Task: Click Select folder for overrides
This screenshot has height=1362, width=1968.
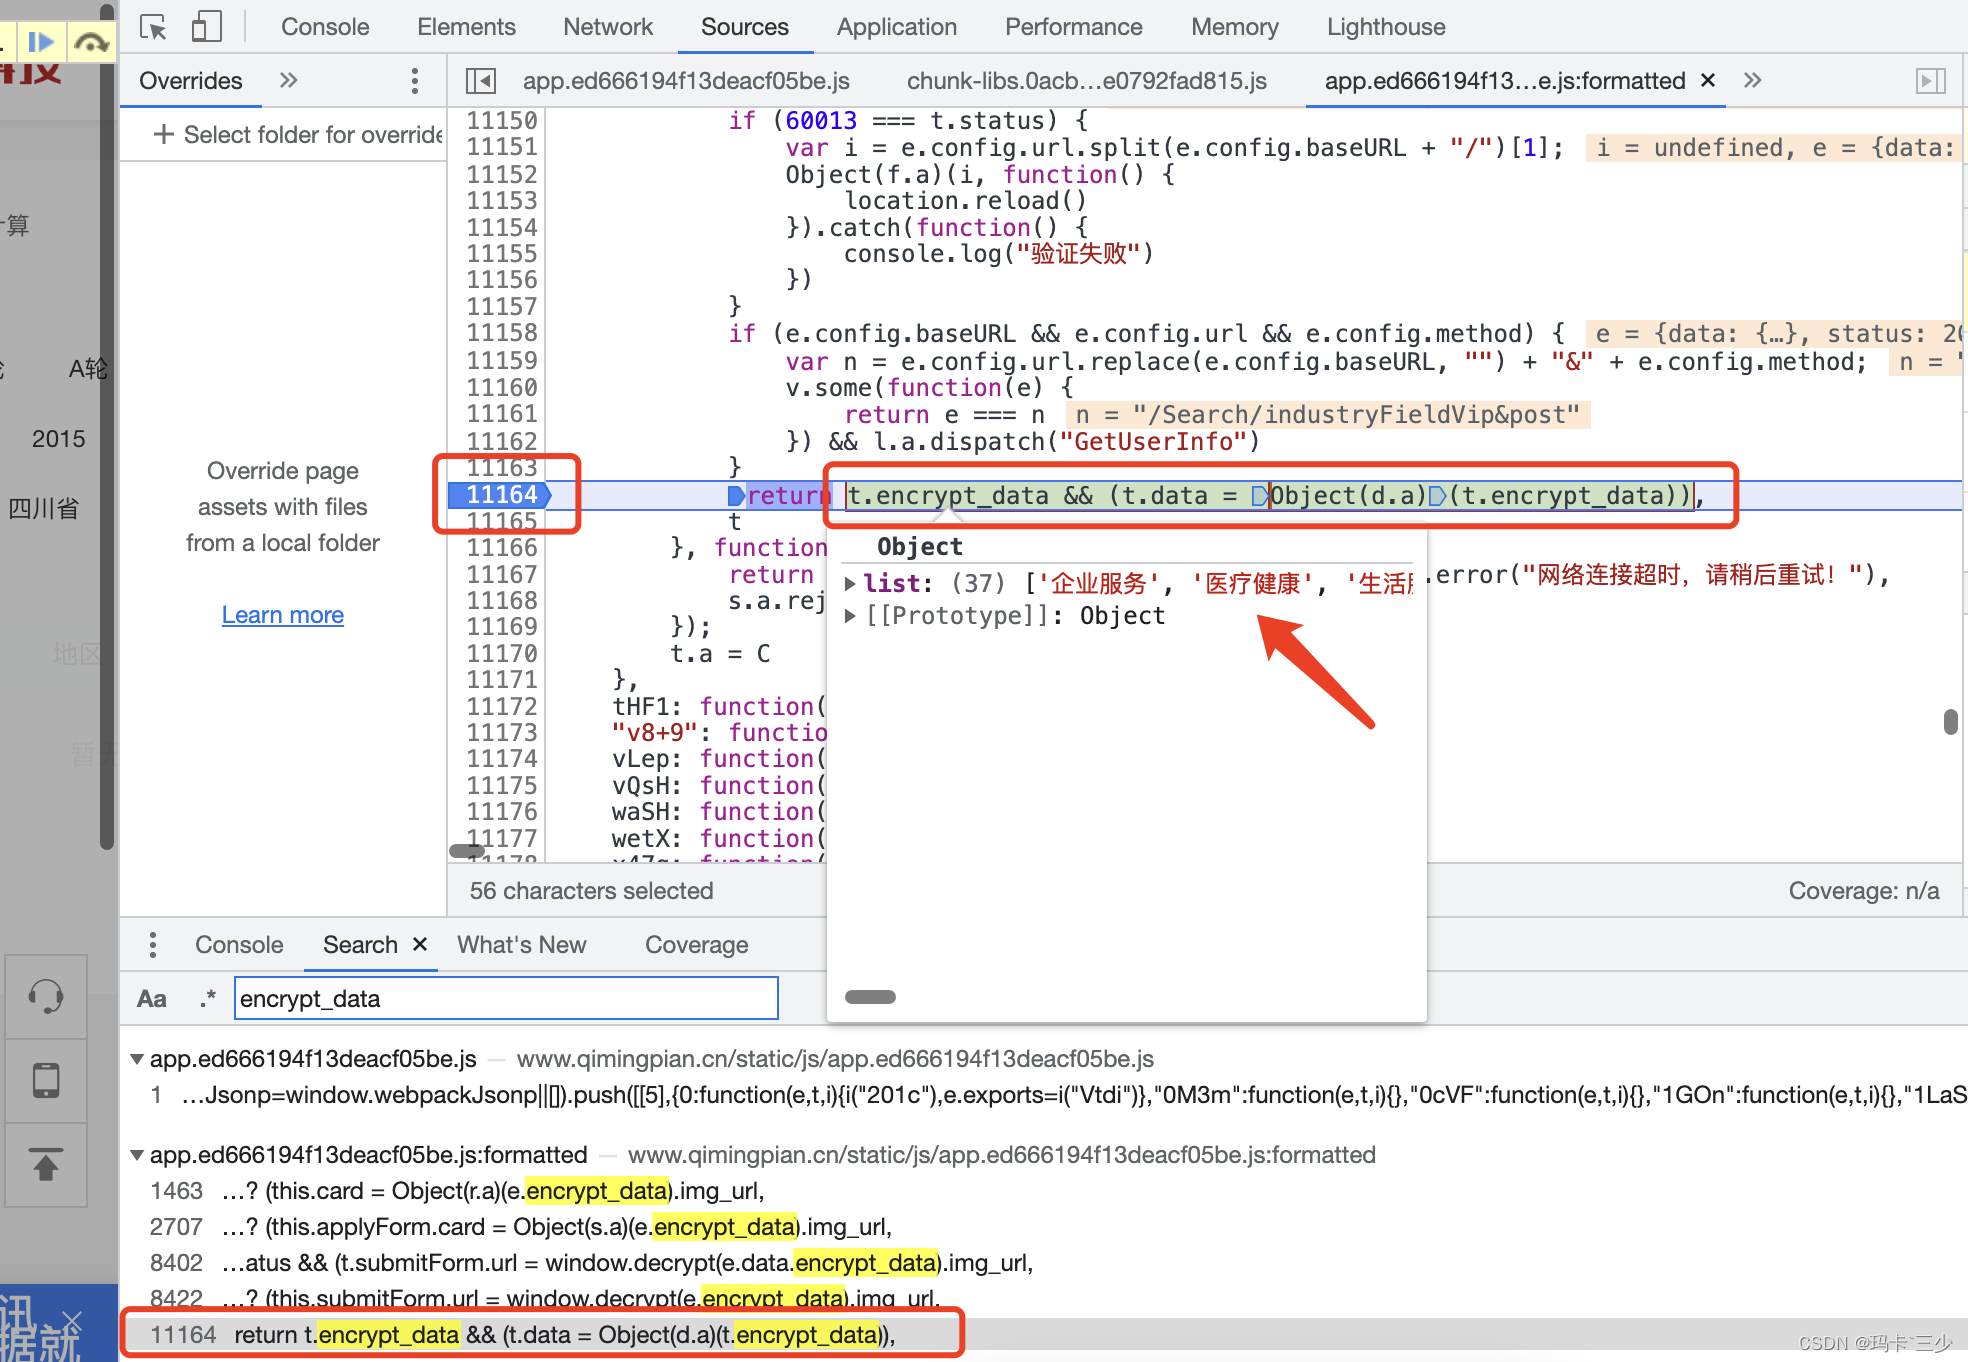Action: [297, 134]
